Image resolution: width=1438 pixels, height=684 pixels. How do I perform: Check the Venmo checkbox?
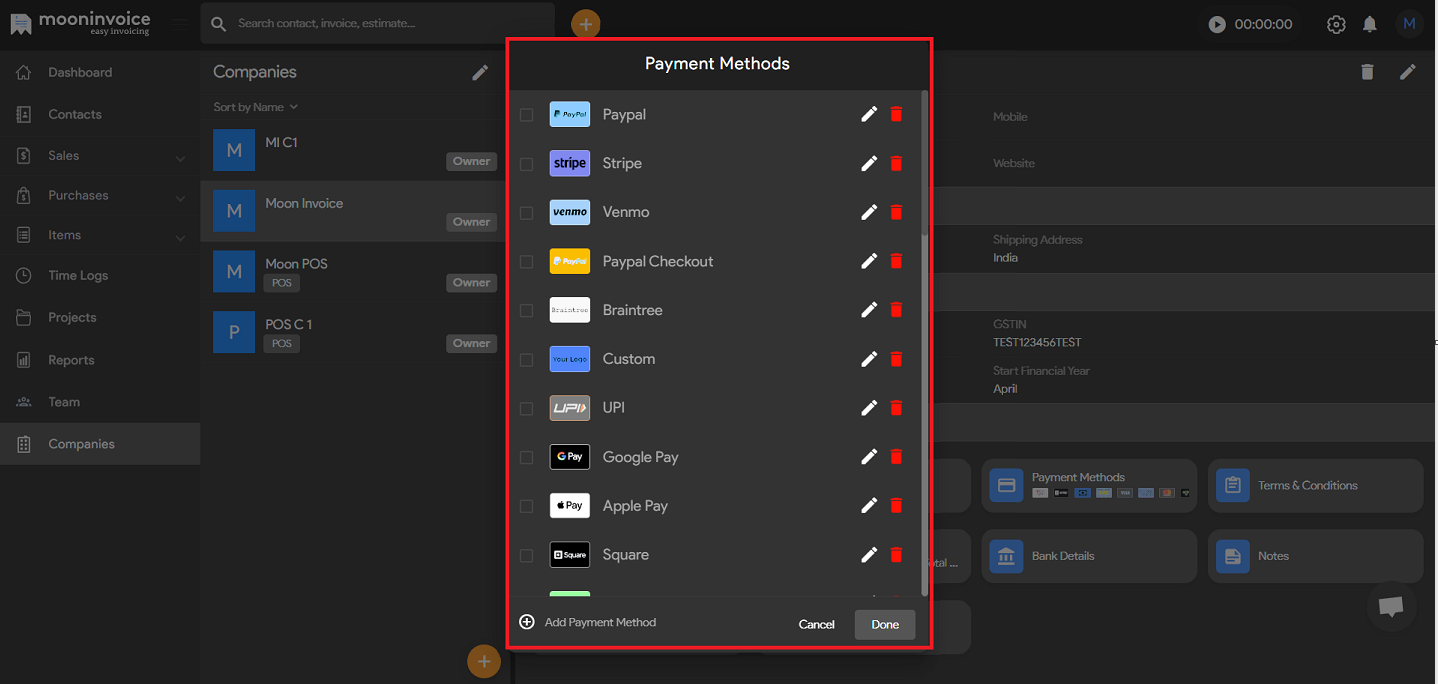point(526,213)
